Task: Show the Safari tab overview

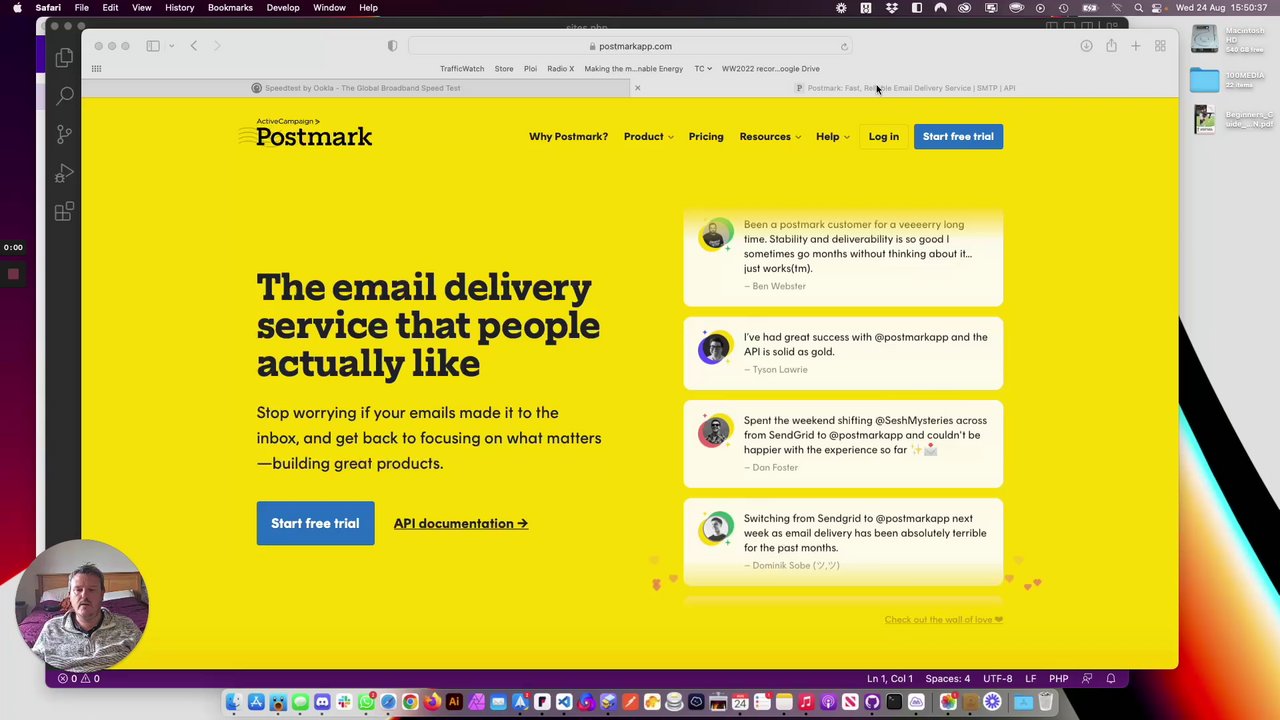Action: [x=1160, y=46]
